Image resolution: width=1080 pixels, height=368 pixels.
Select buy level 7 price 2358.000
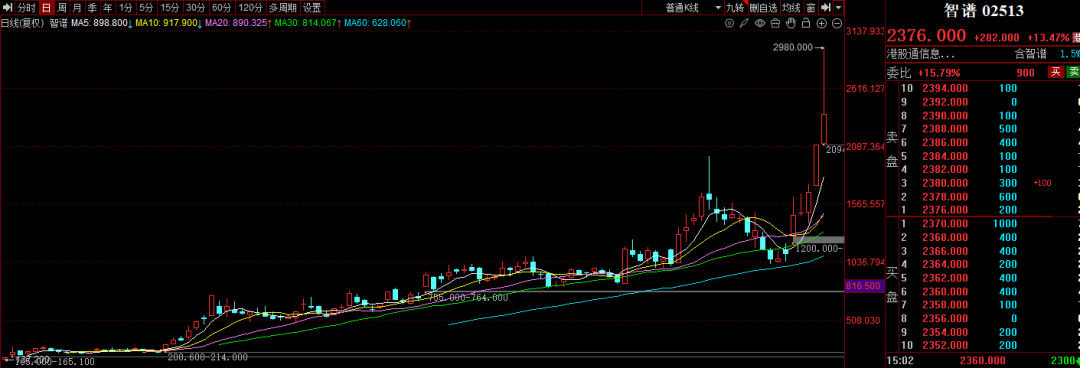click(x=945, y=305)
